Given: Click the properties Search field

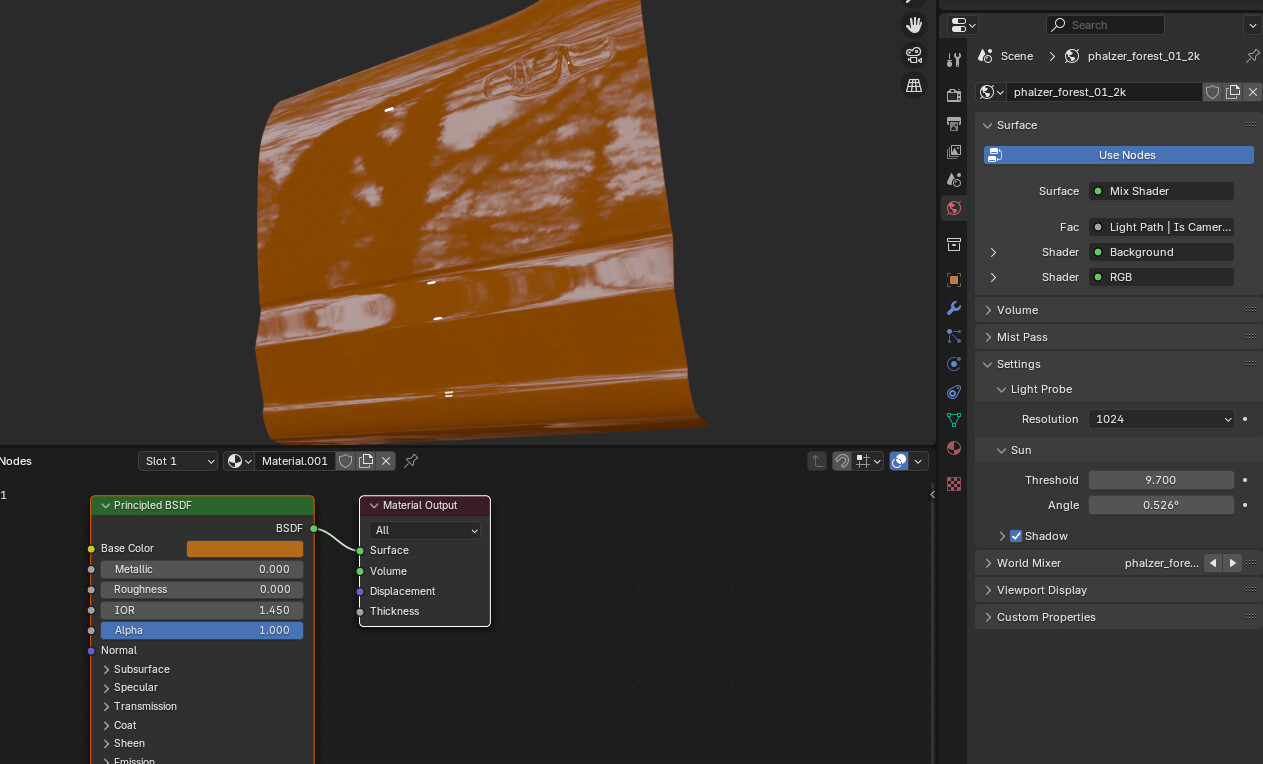Looking at the screenshot, I should 1105,25.
